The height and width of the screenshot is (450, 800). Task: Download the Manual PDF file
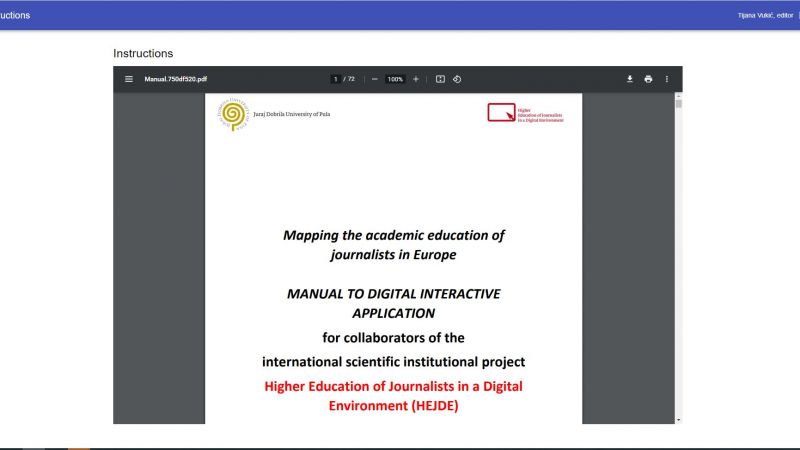[x=630, y=79]
